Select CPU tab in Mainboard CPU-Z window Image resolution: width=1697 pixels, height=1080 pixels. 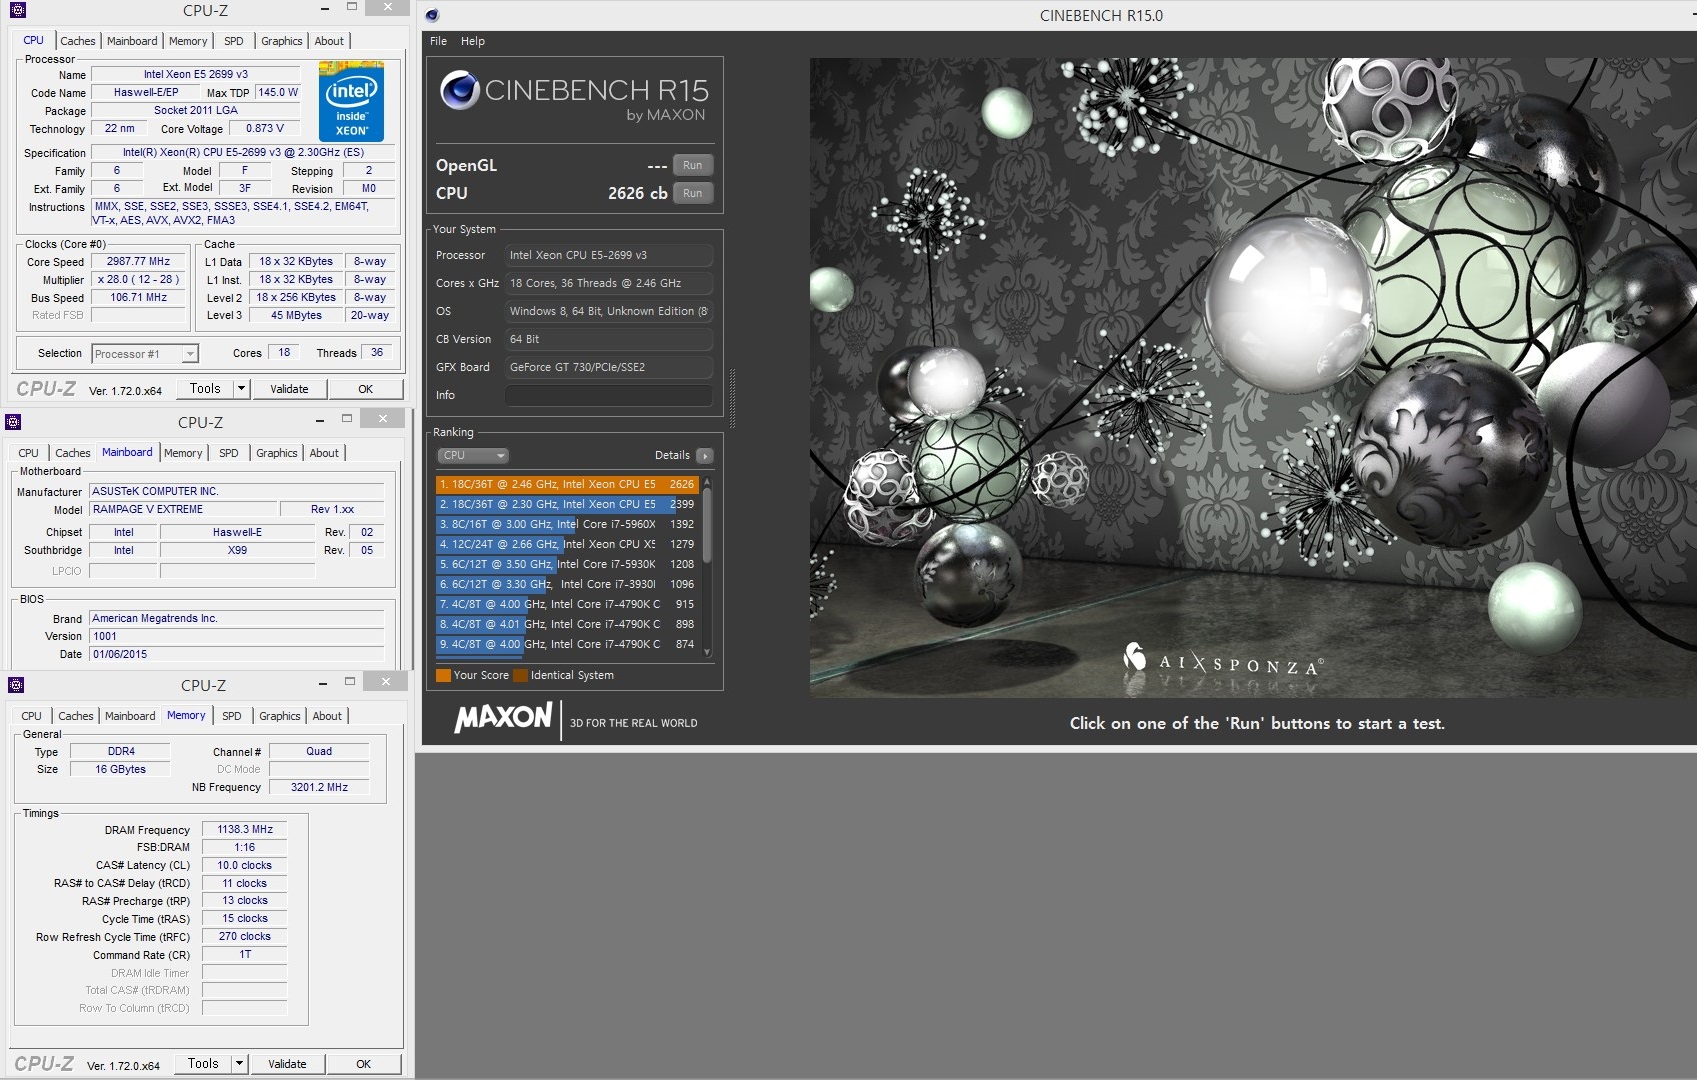coord(29,453)
